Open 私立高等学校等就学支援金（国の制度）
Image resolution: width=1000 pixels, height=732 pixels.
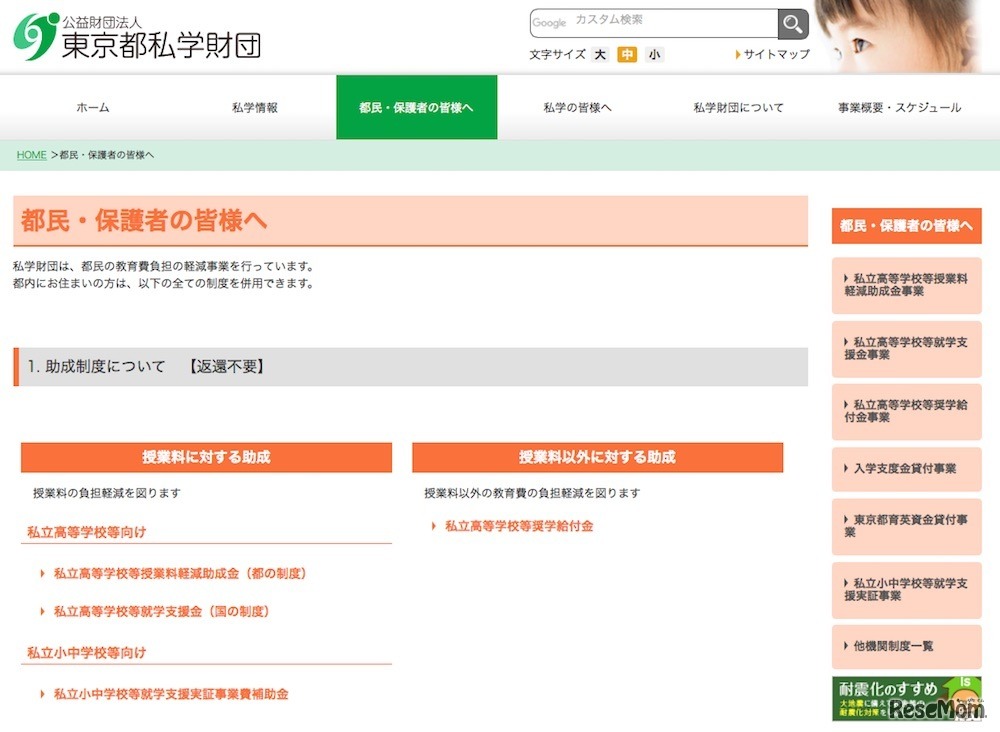[160, 611]
